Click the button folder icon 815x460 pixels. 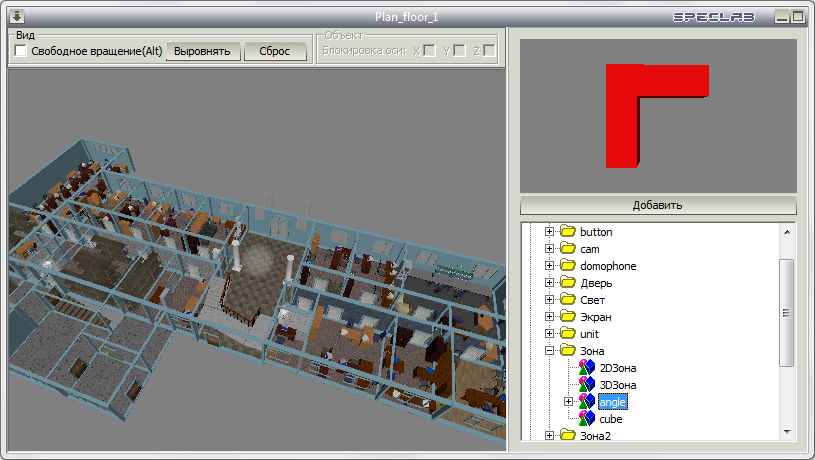[x=568, y=231]
